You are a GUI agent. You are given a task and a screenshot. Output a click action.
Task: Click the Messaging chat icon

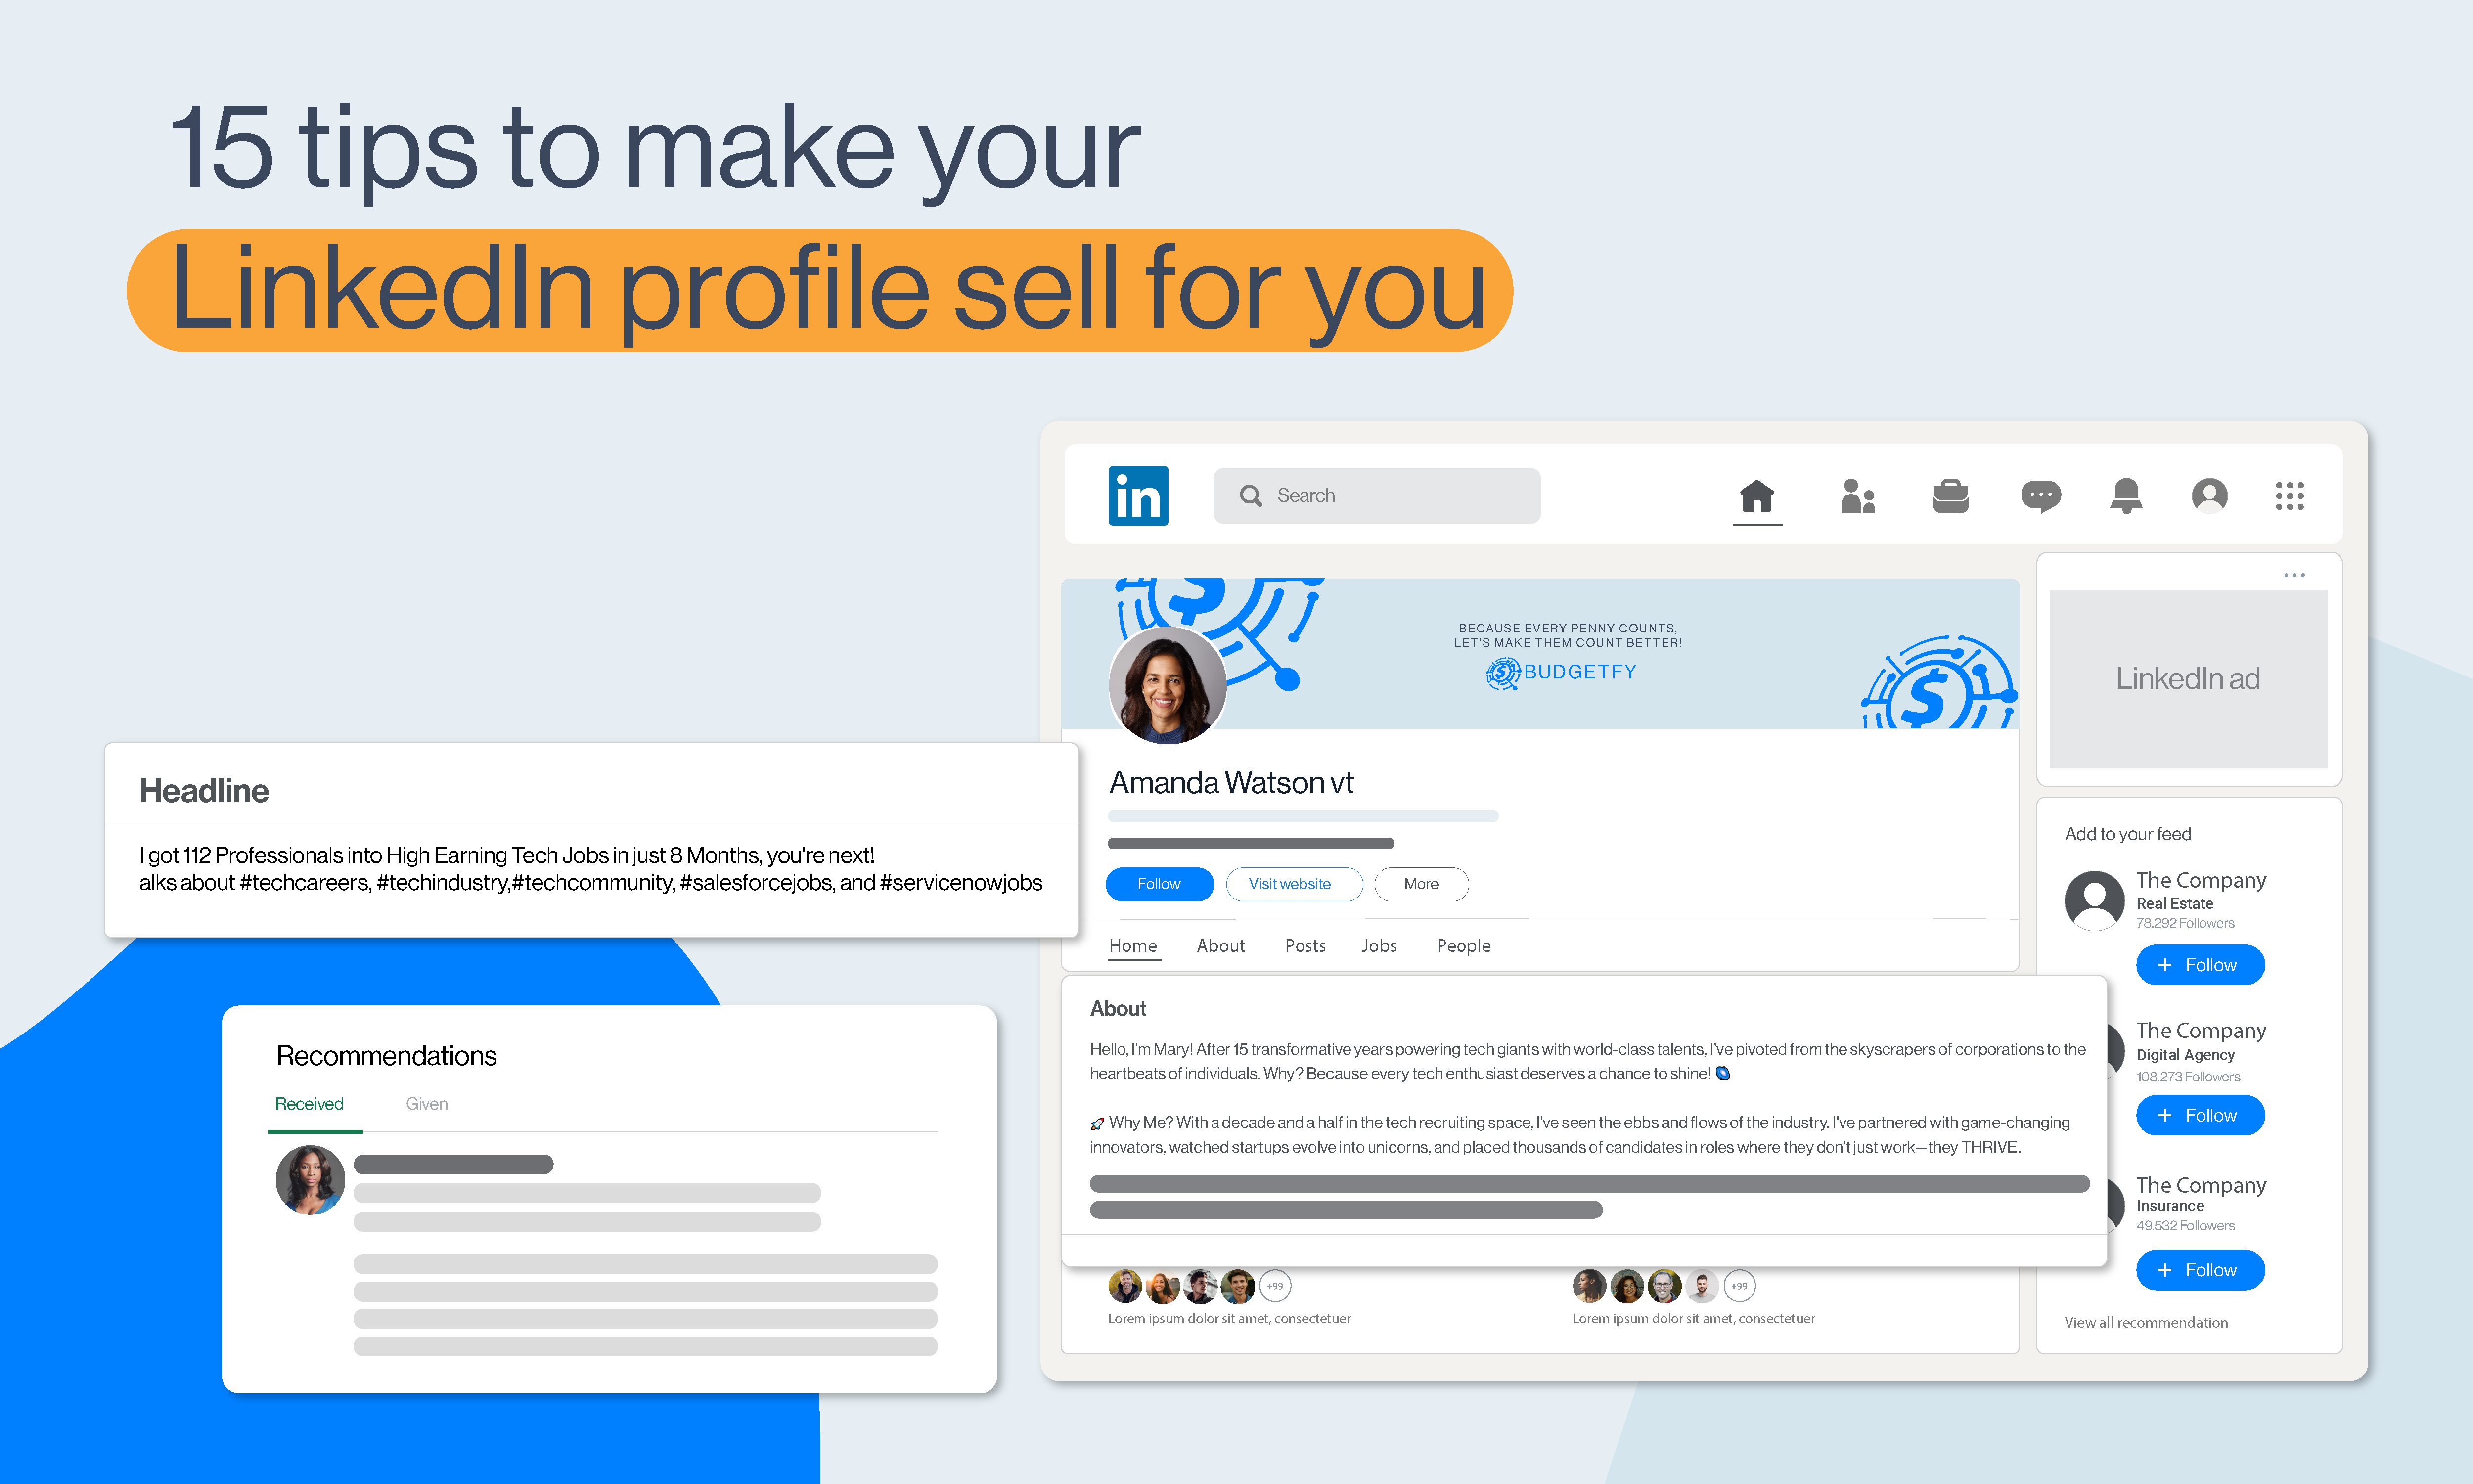pos(2040,495)
